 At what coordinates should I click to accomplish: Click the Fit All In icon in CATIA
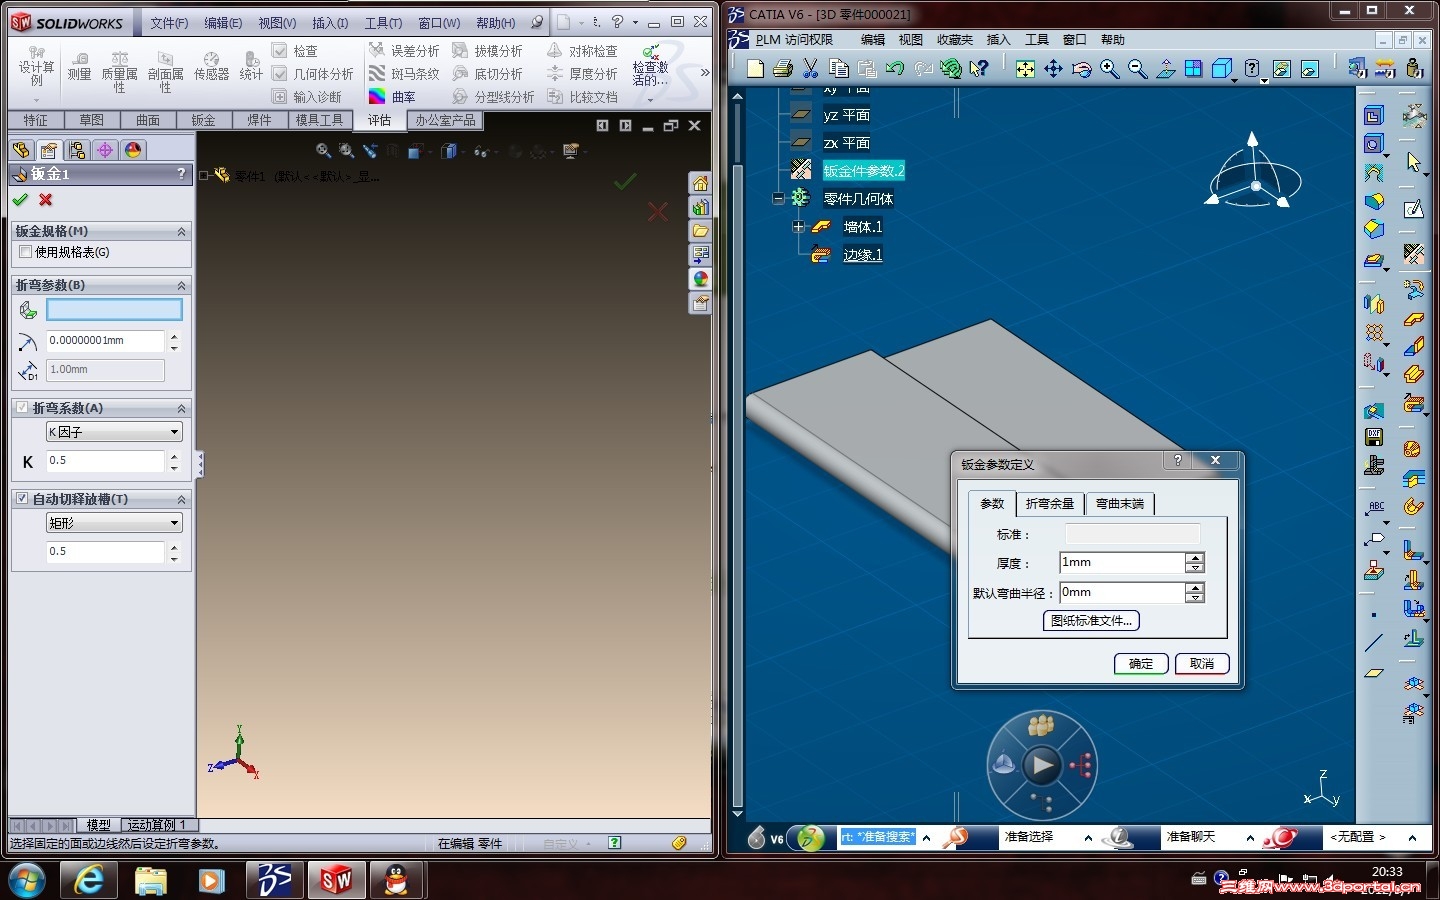click(1025, 68)
